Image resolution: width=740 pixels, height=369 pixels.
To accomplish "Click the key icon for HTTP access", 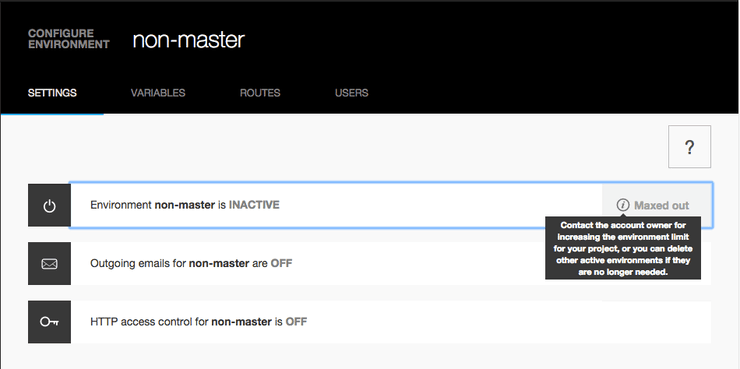I will tap(50, 322).
